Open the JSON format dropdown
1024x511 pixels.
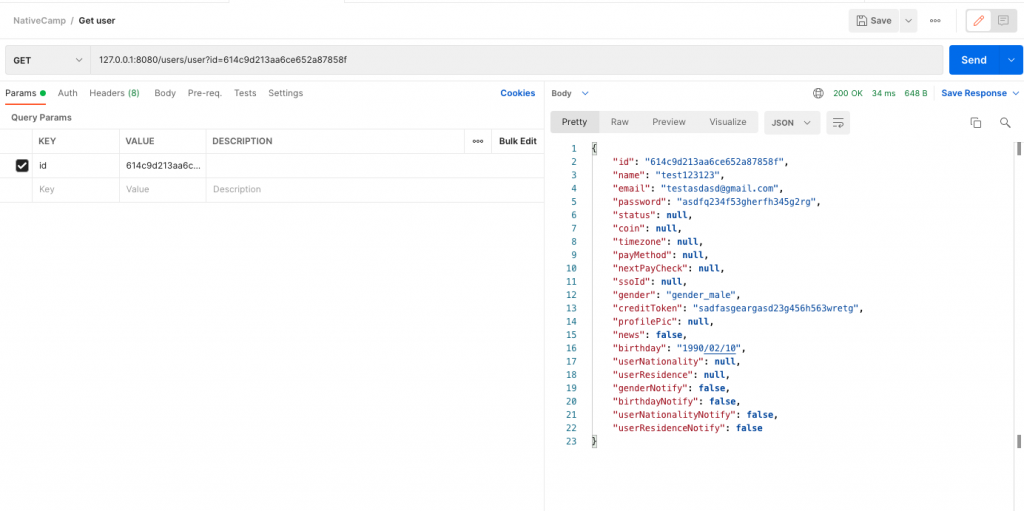791,122
